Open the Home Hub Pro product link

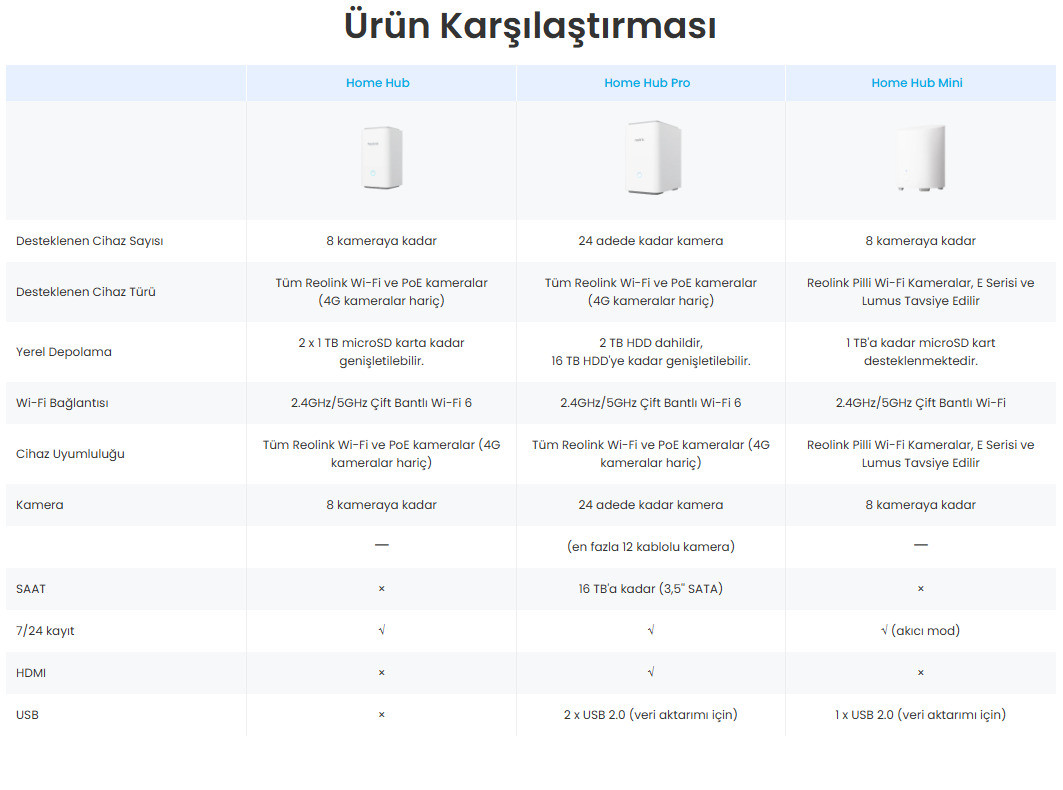point(647,83)
